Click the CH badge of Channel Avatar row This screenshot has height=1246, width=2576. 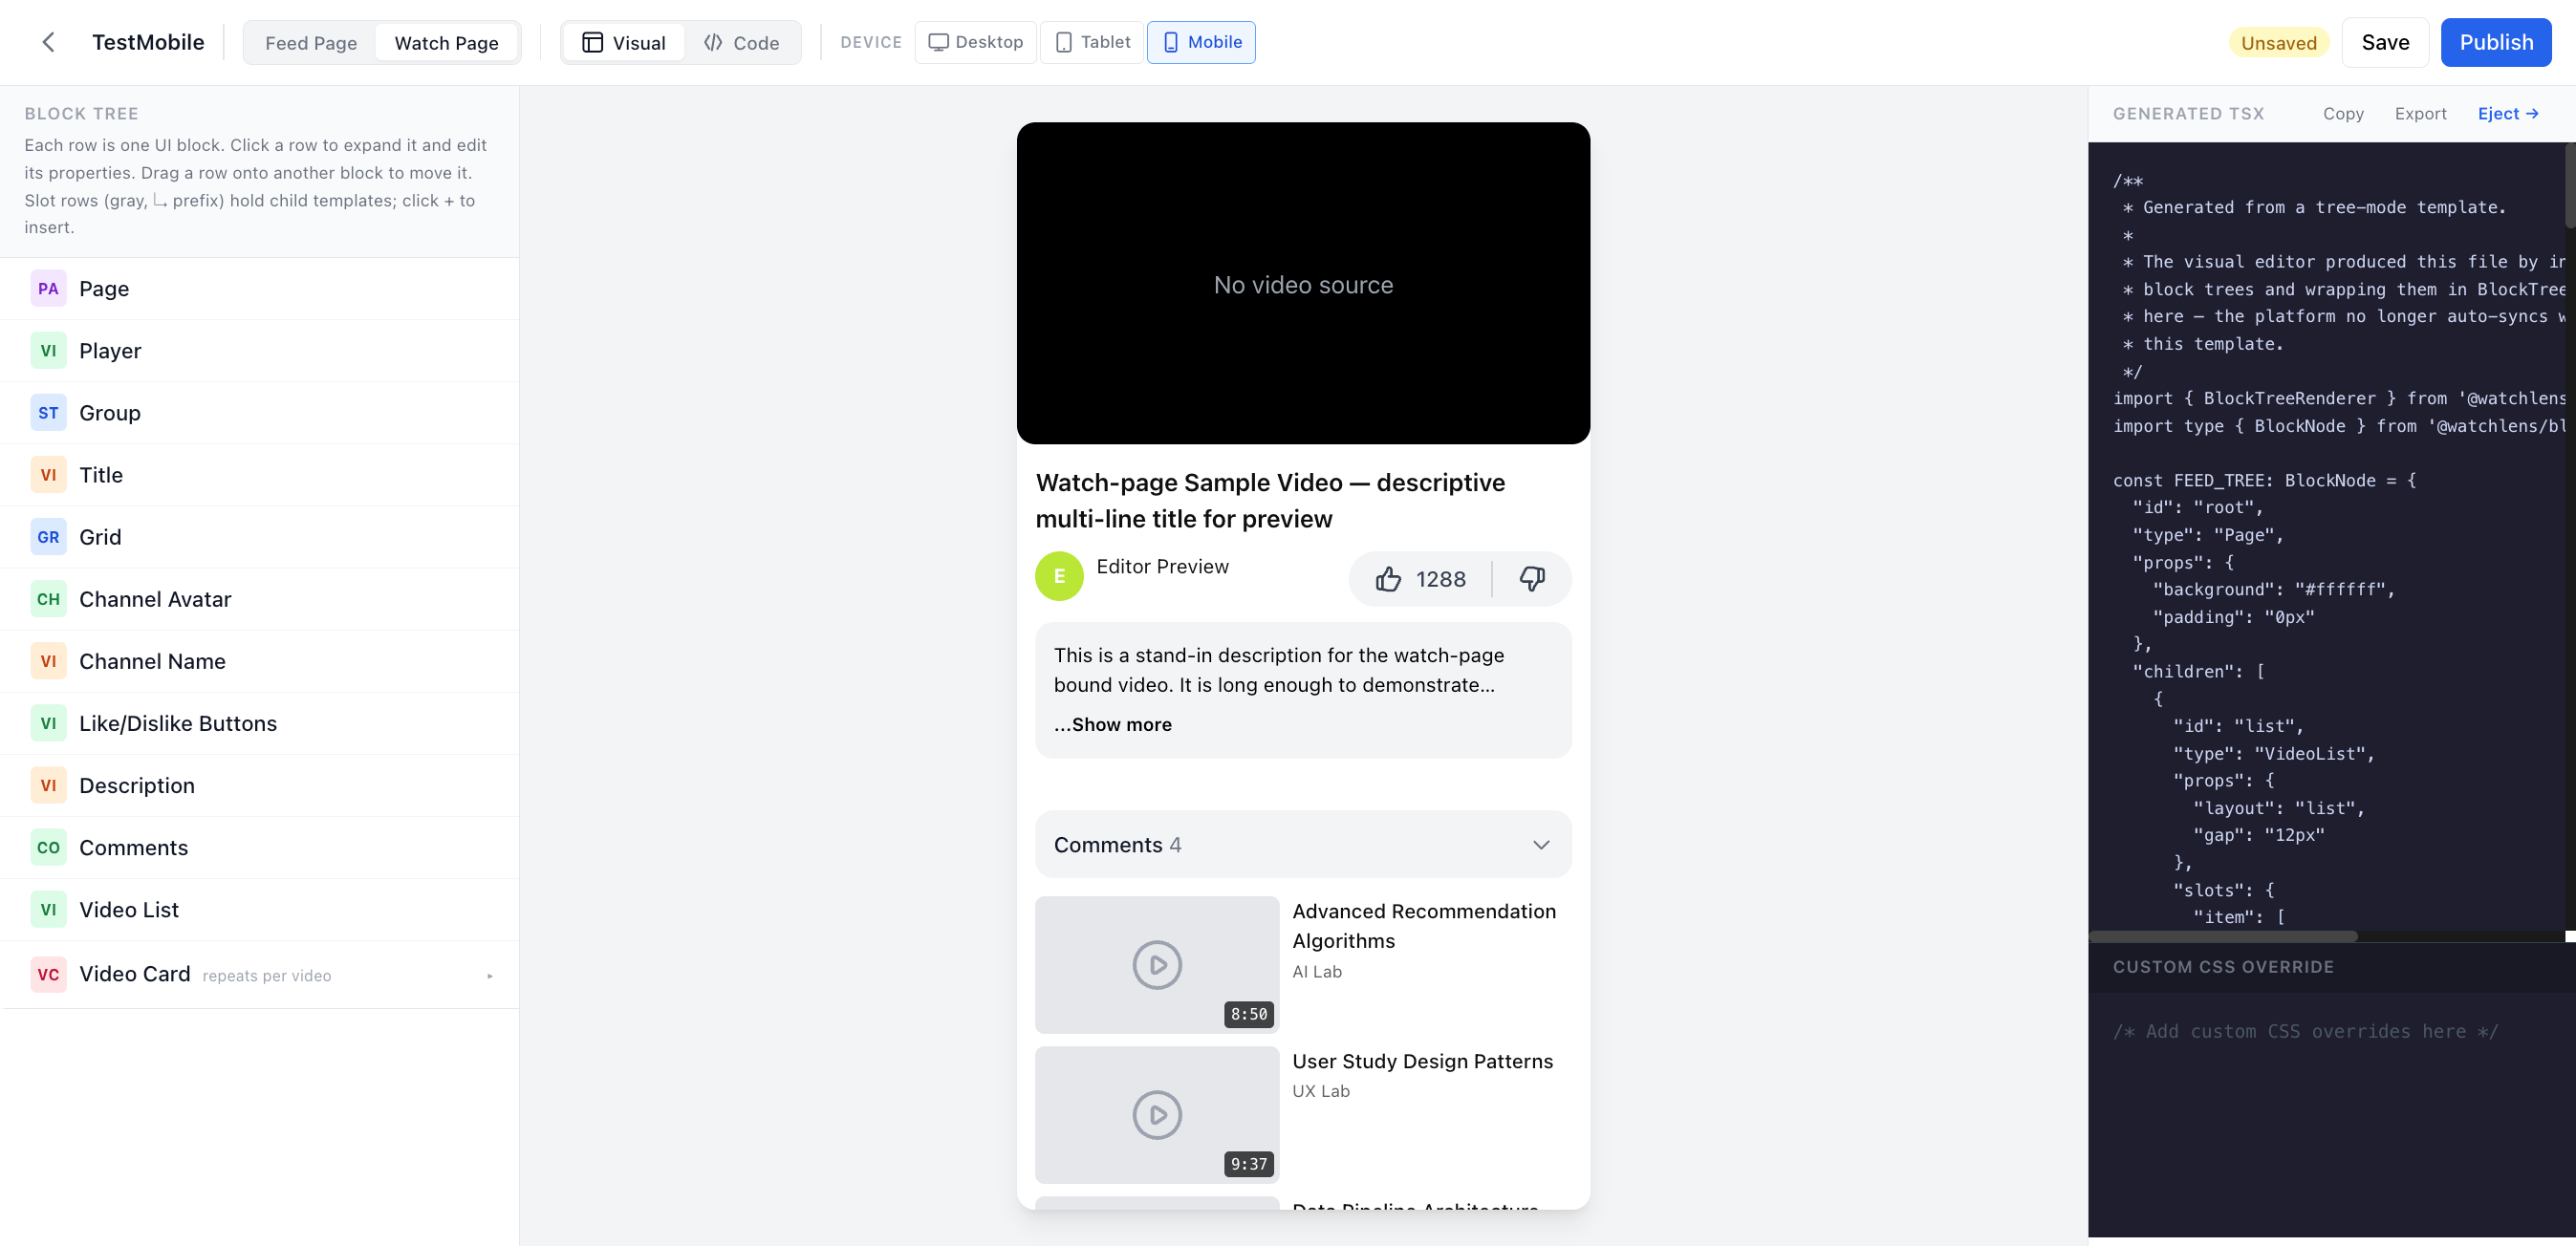click(48, 599)
